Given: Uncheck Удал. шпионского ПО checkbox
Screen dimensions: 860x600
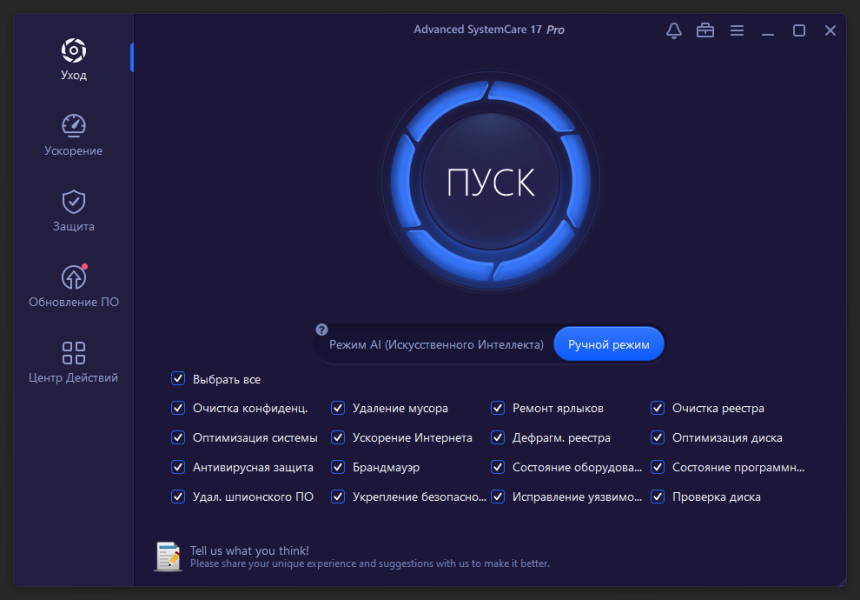Looking at the screenshot, I should click(178, 497).
